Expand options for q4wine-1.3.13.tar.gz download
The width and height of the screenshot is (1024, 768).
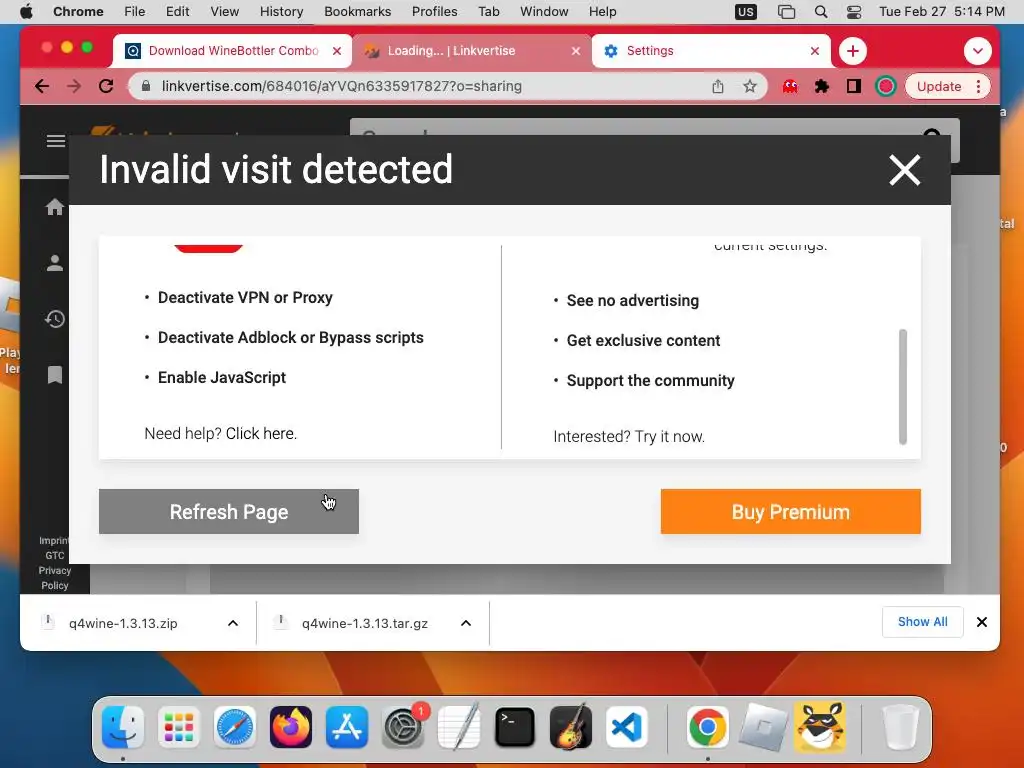coord(466,623)
